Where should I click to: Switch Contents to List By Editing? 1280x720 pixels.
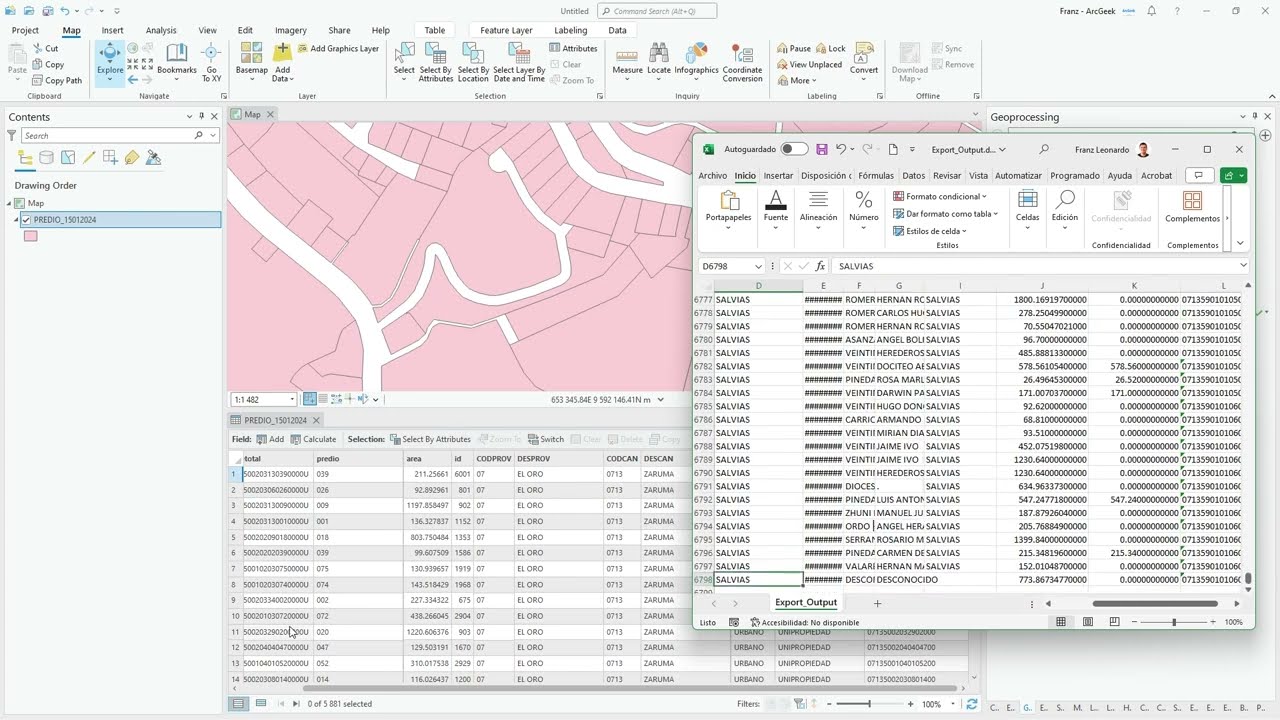pos(89,158)
